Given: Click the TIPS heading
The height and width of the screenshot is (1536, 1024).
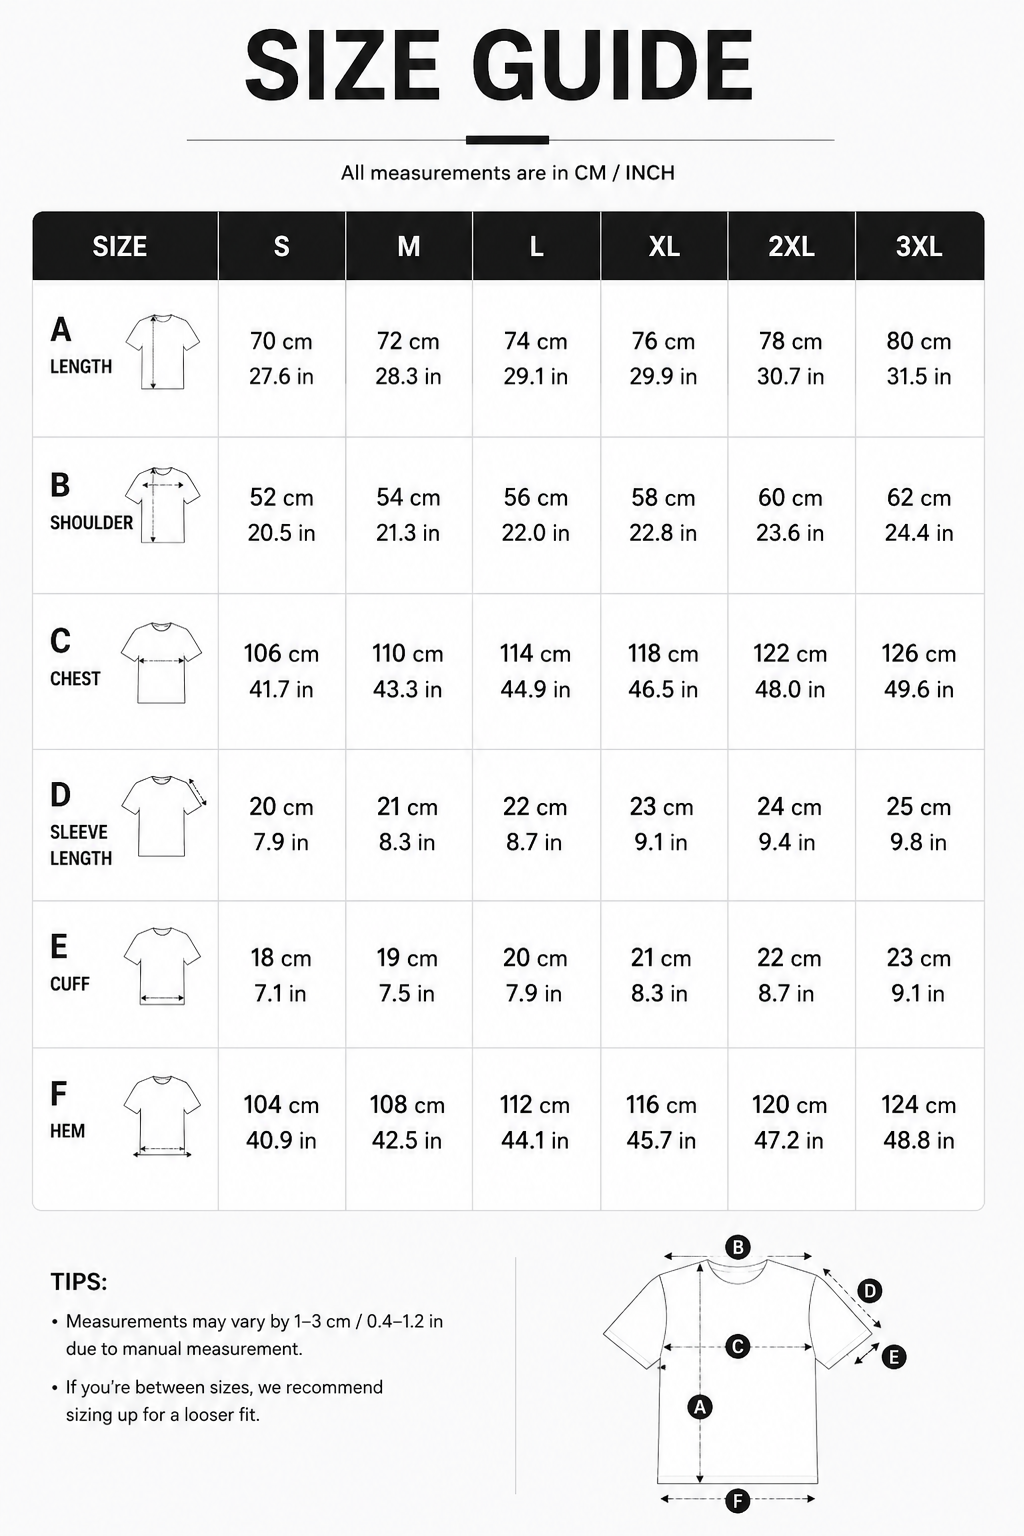Looking at the screenshot, I should click(79, 1282).
